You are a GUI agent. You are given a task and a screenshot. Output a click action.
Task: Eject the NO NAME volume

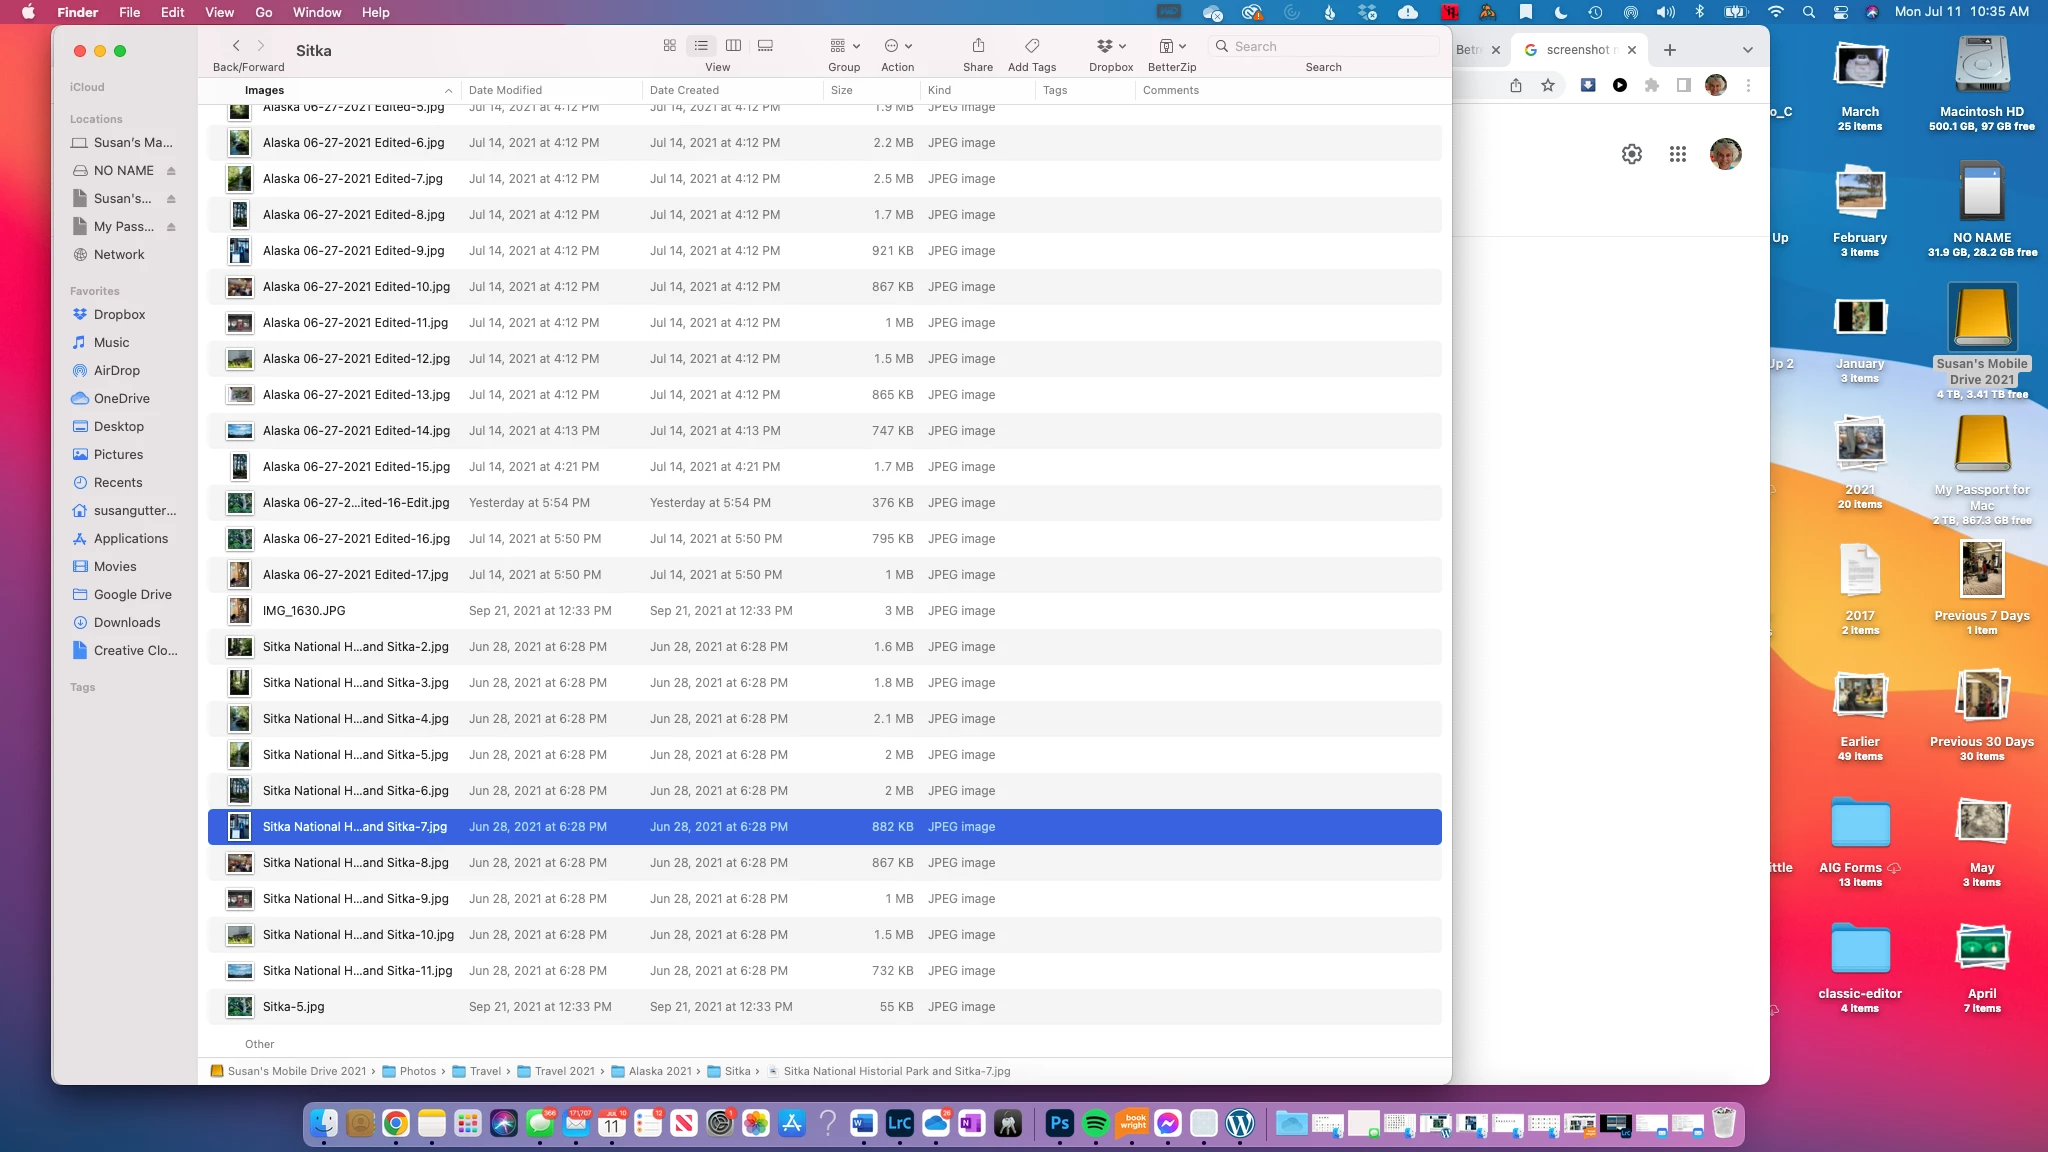pos(171,171)
